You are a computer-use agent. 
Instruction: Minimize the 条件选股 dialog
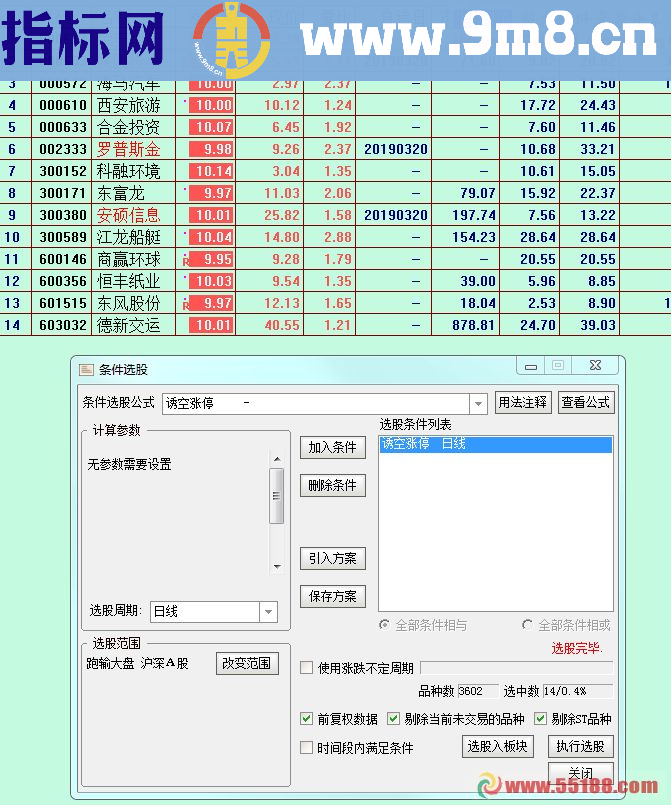pyautogui.click(x=531, y=366)
